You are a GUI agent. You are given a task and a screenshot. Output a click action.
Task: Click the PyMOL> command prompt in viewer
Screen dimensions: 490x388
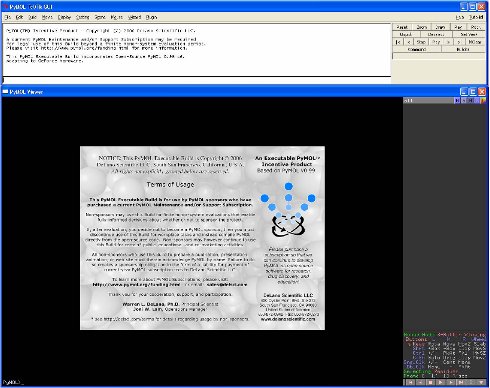coord(12,382)
